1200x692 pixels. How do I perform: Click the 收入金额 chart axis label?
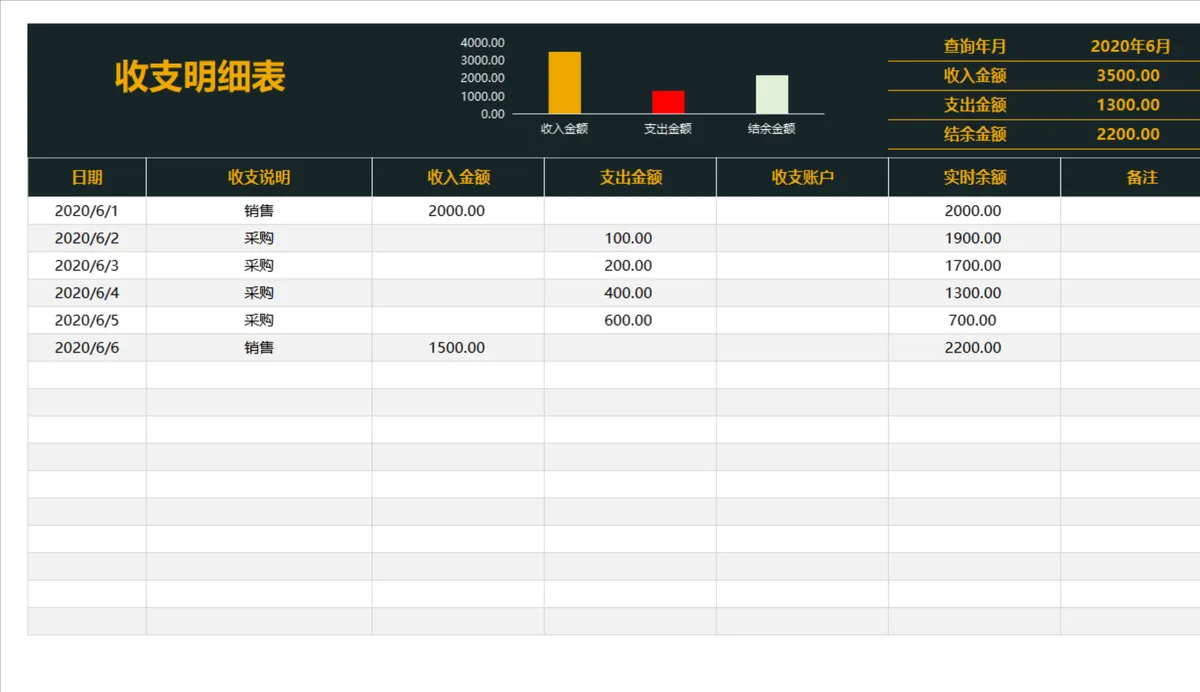564,129
